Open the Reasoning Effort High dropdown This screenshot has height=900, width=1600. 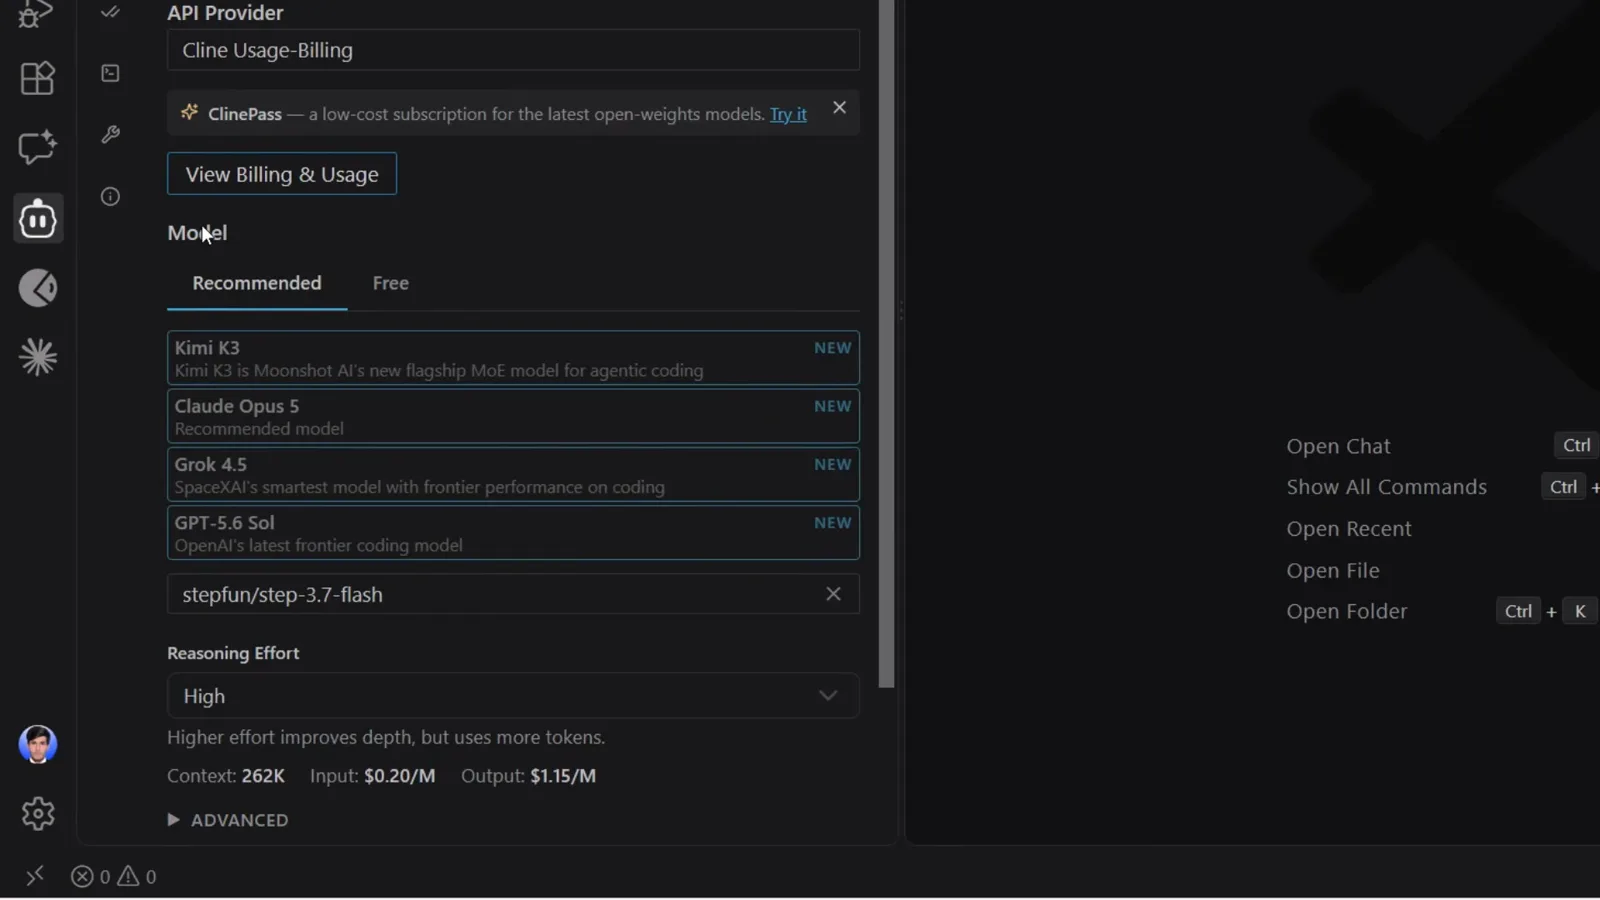pyautogui.click(x=513, y=696)
